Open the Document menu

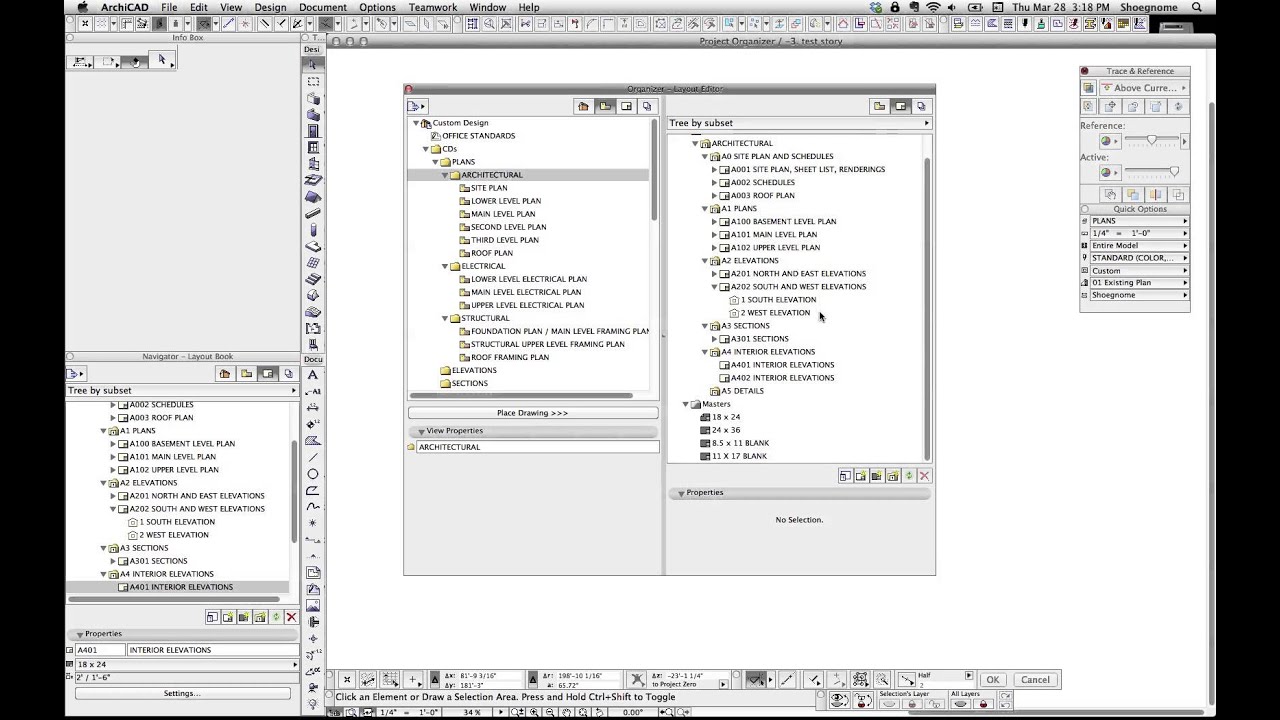coord(323,7)
